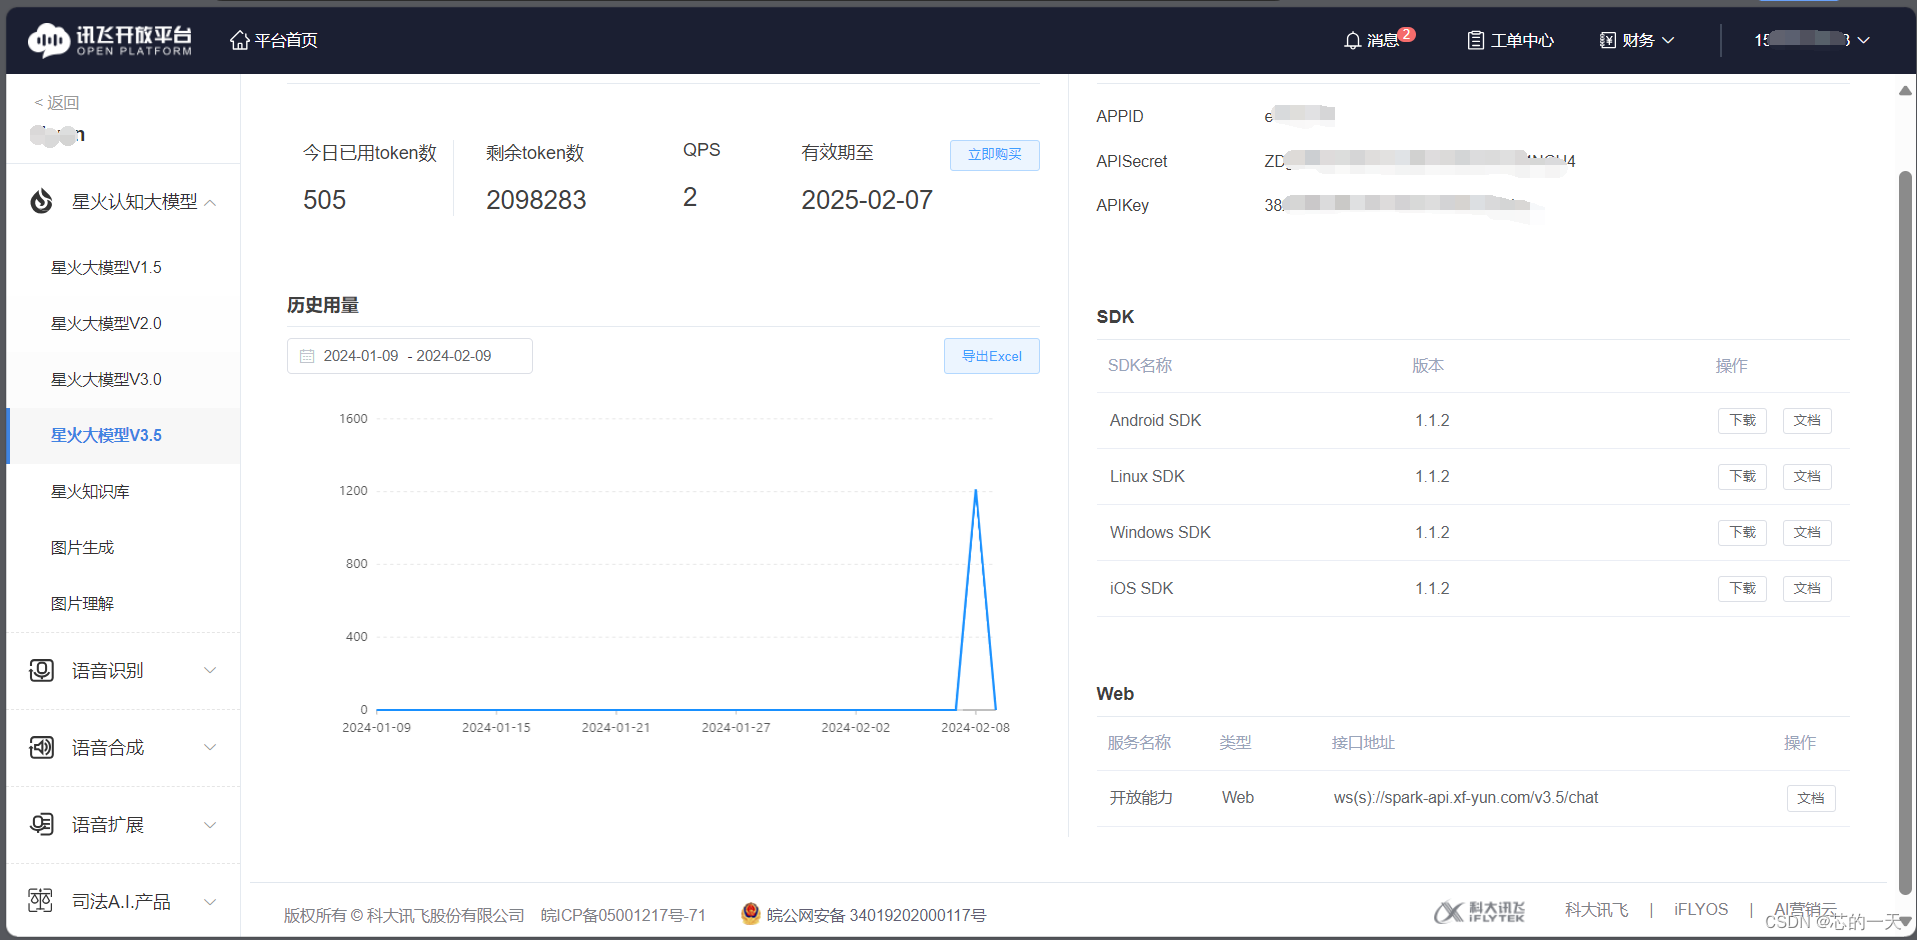
Task: Click the ws(s)://spark-api.xf-yun.com/v3.5/chat address
Action: (x=1465, y=797)
